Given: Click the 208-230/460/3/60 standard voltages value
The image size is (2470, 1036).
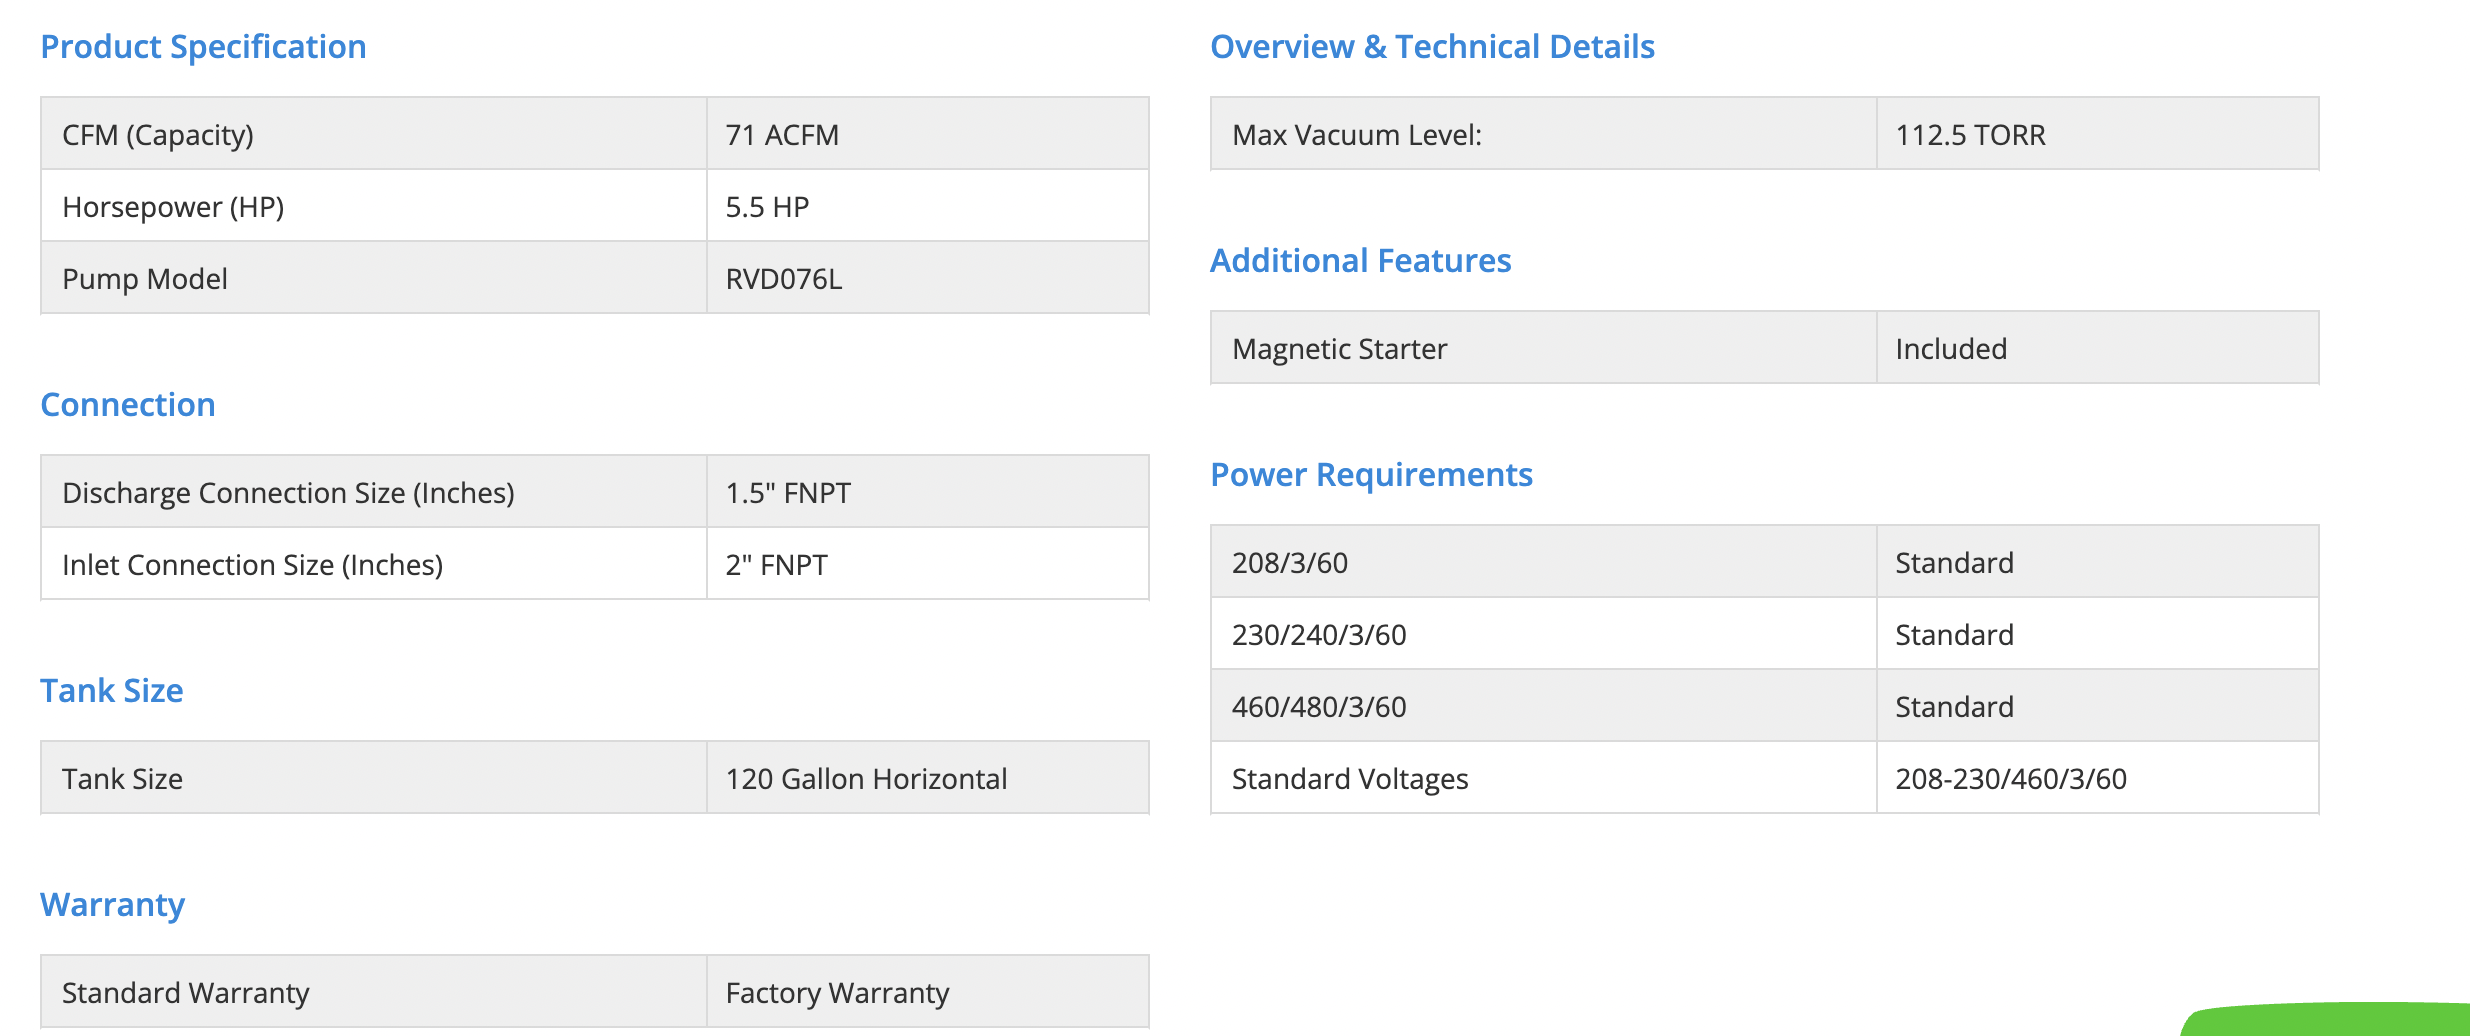Looking at the screenshot, I should click(2011, 779).
